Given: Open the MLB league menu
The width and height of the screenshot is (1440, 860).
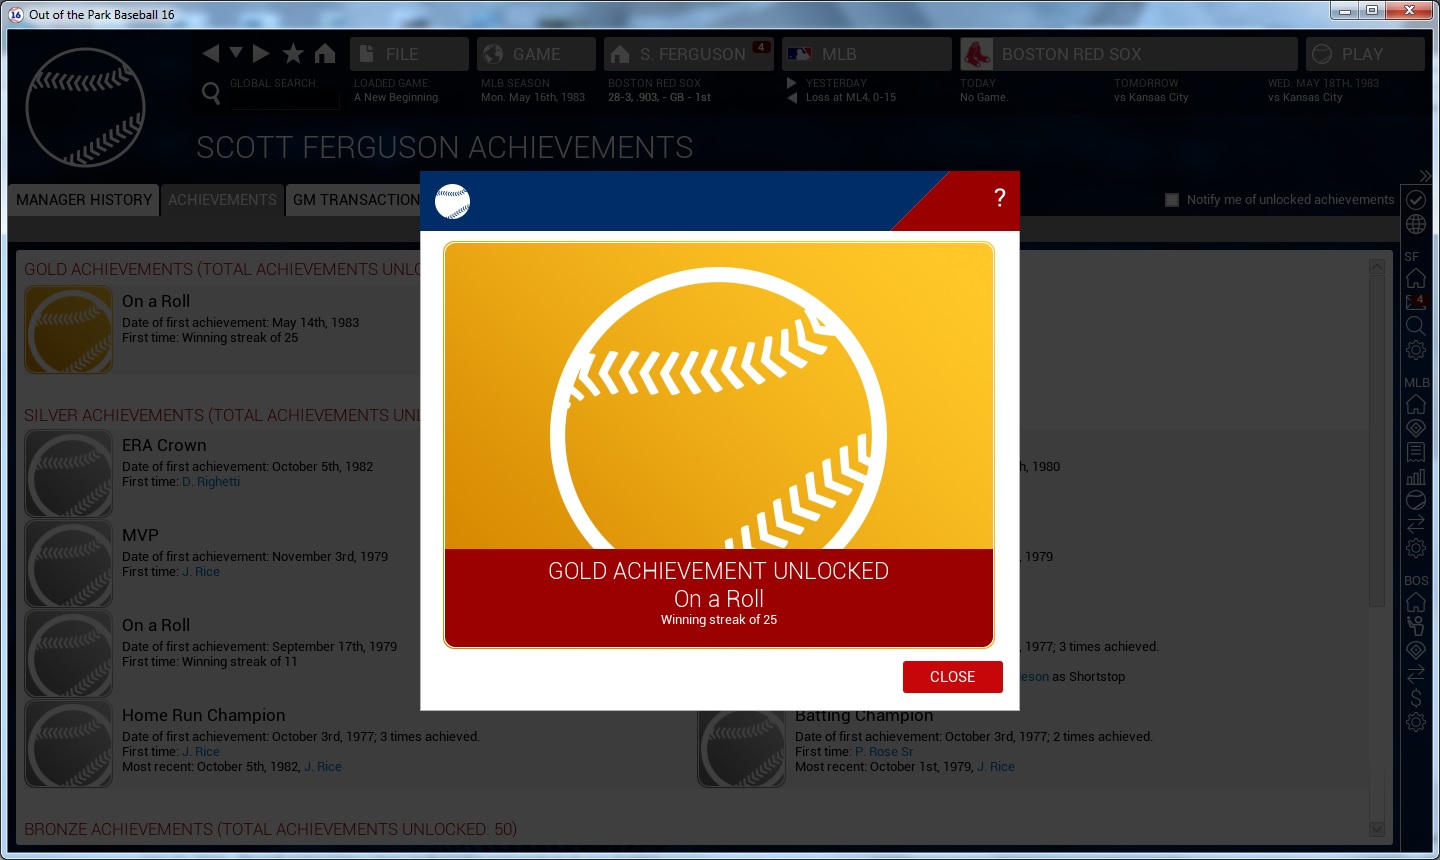Looking at the screenshot, I should click(x=866, y=54).
